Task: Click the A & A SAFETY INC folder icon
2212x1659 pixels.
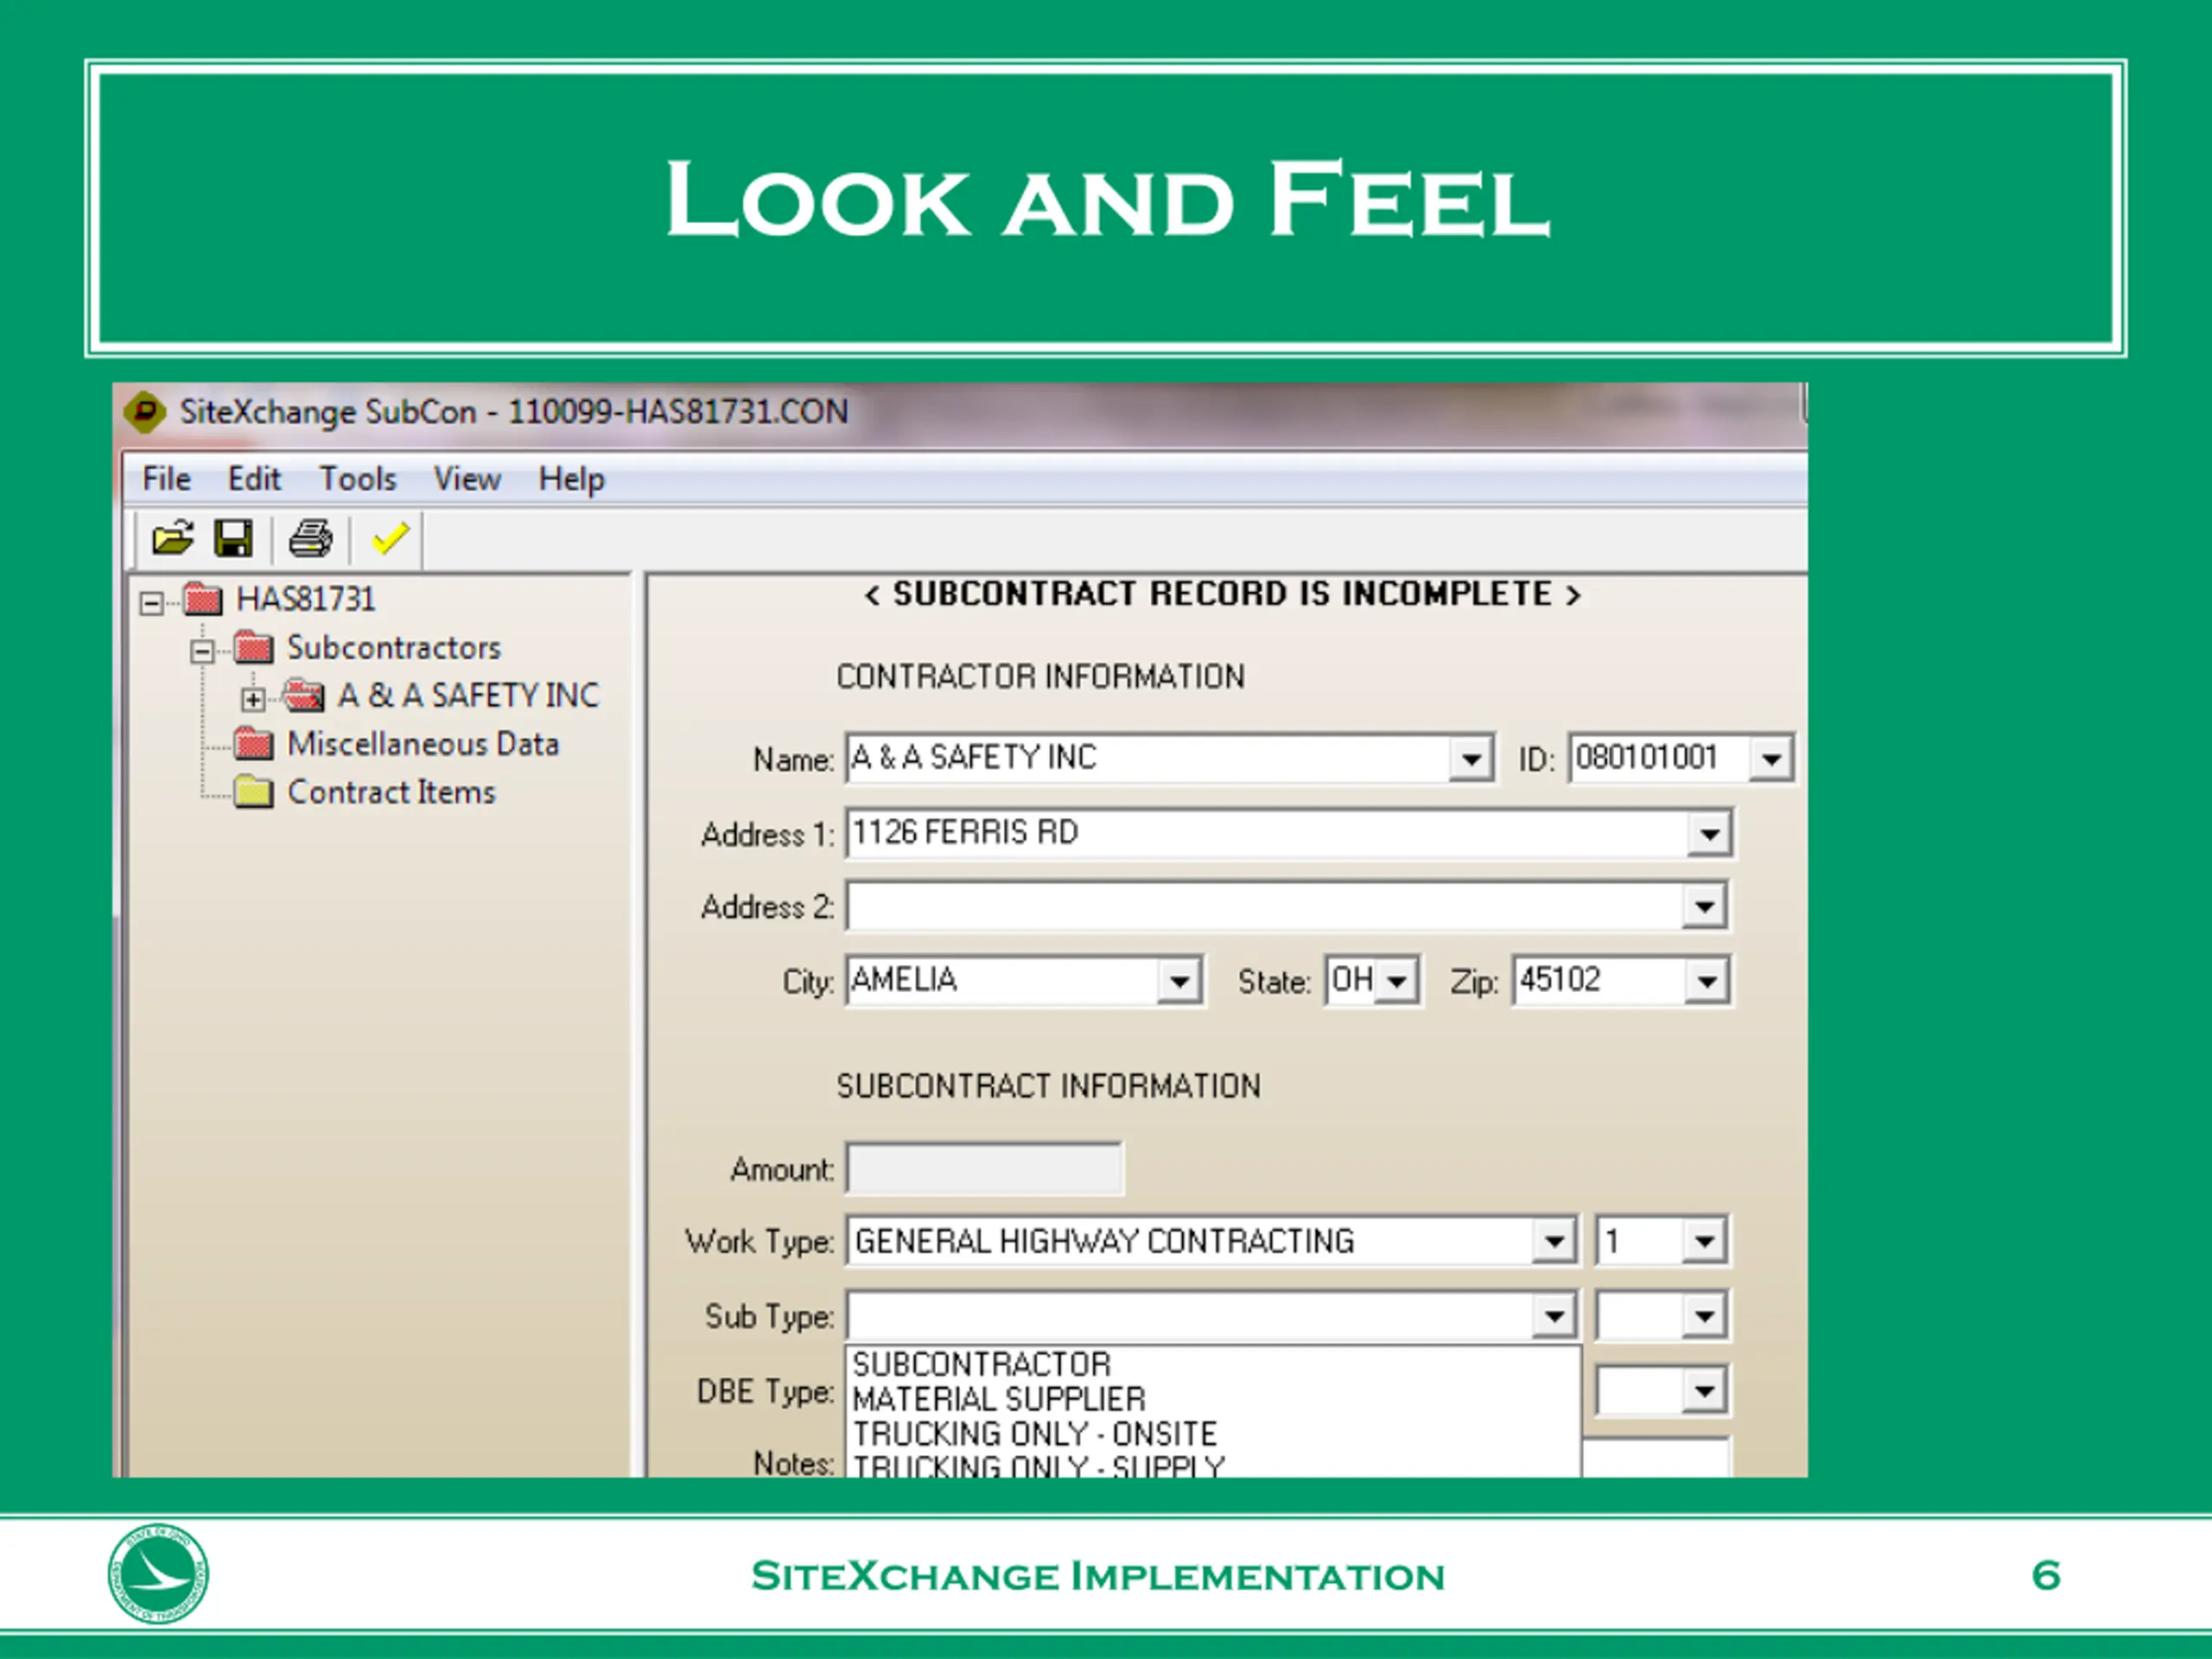Action: pos(304,695)
